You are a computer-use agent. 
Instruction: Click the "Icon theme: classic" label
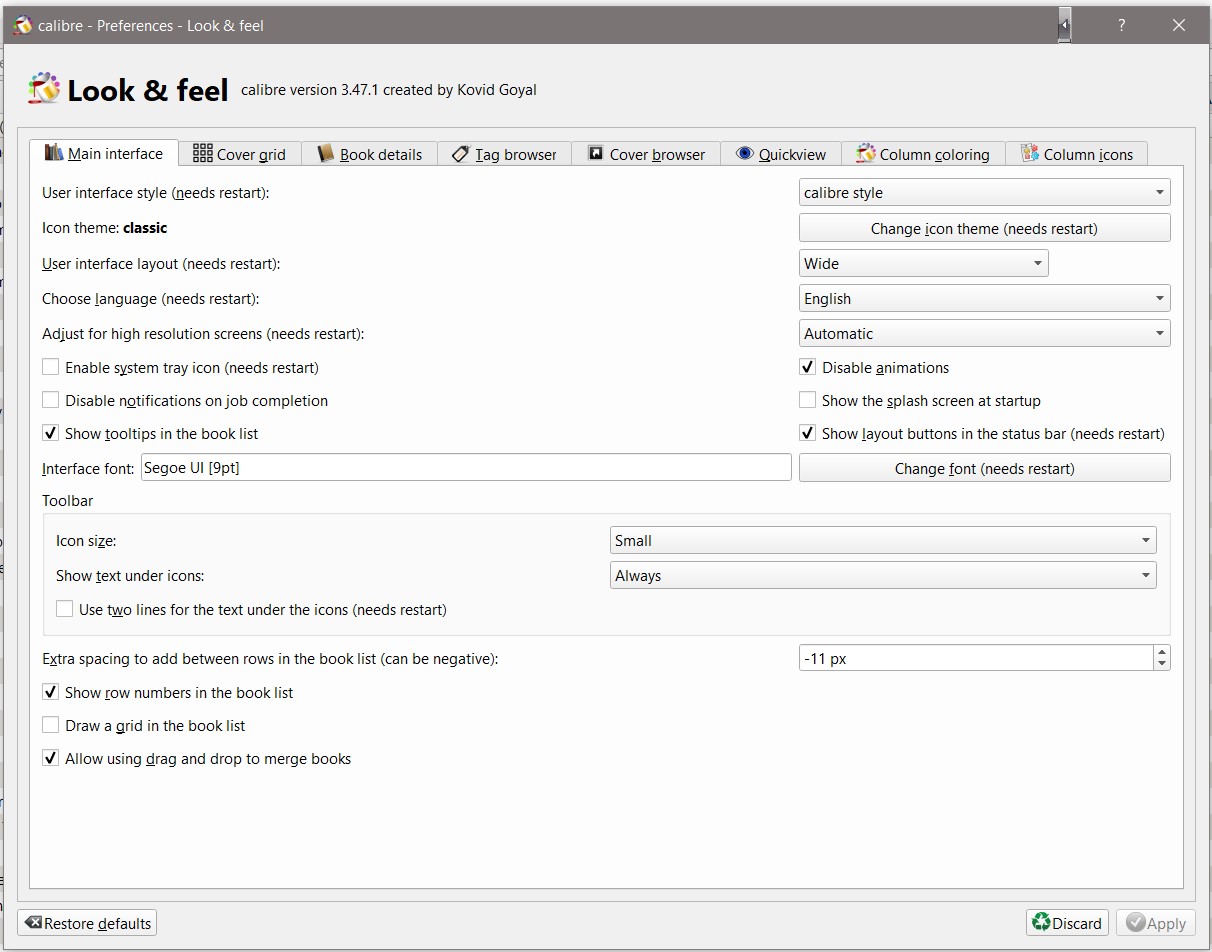(x=105, y=228)
